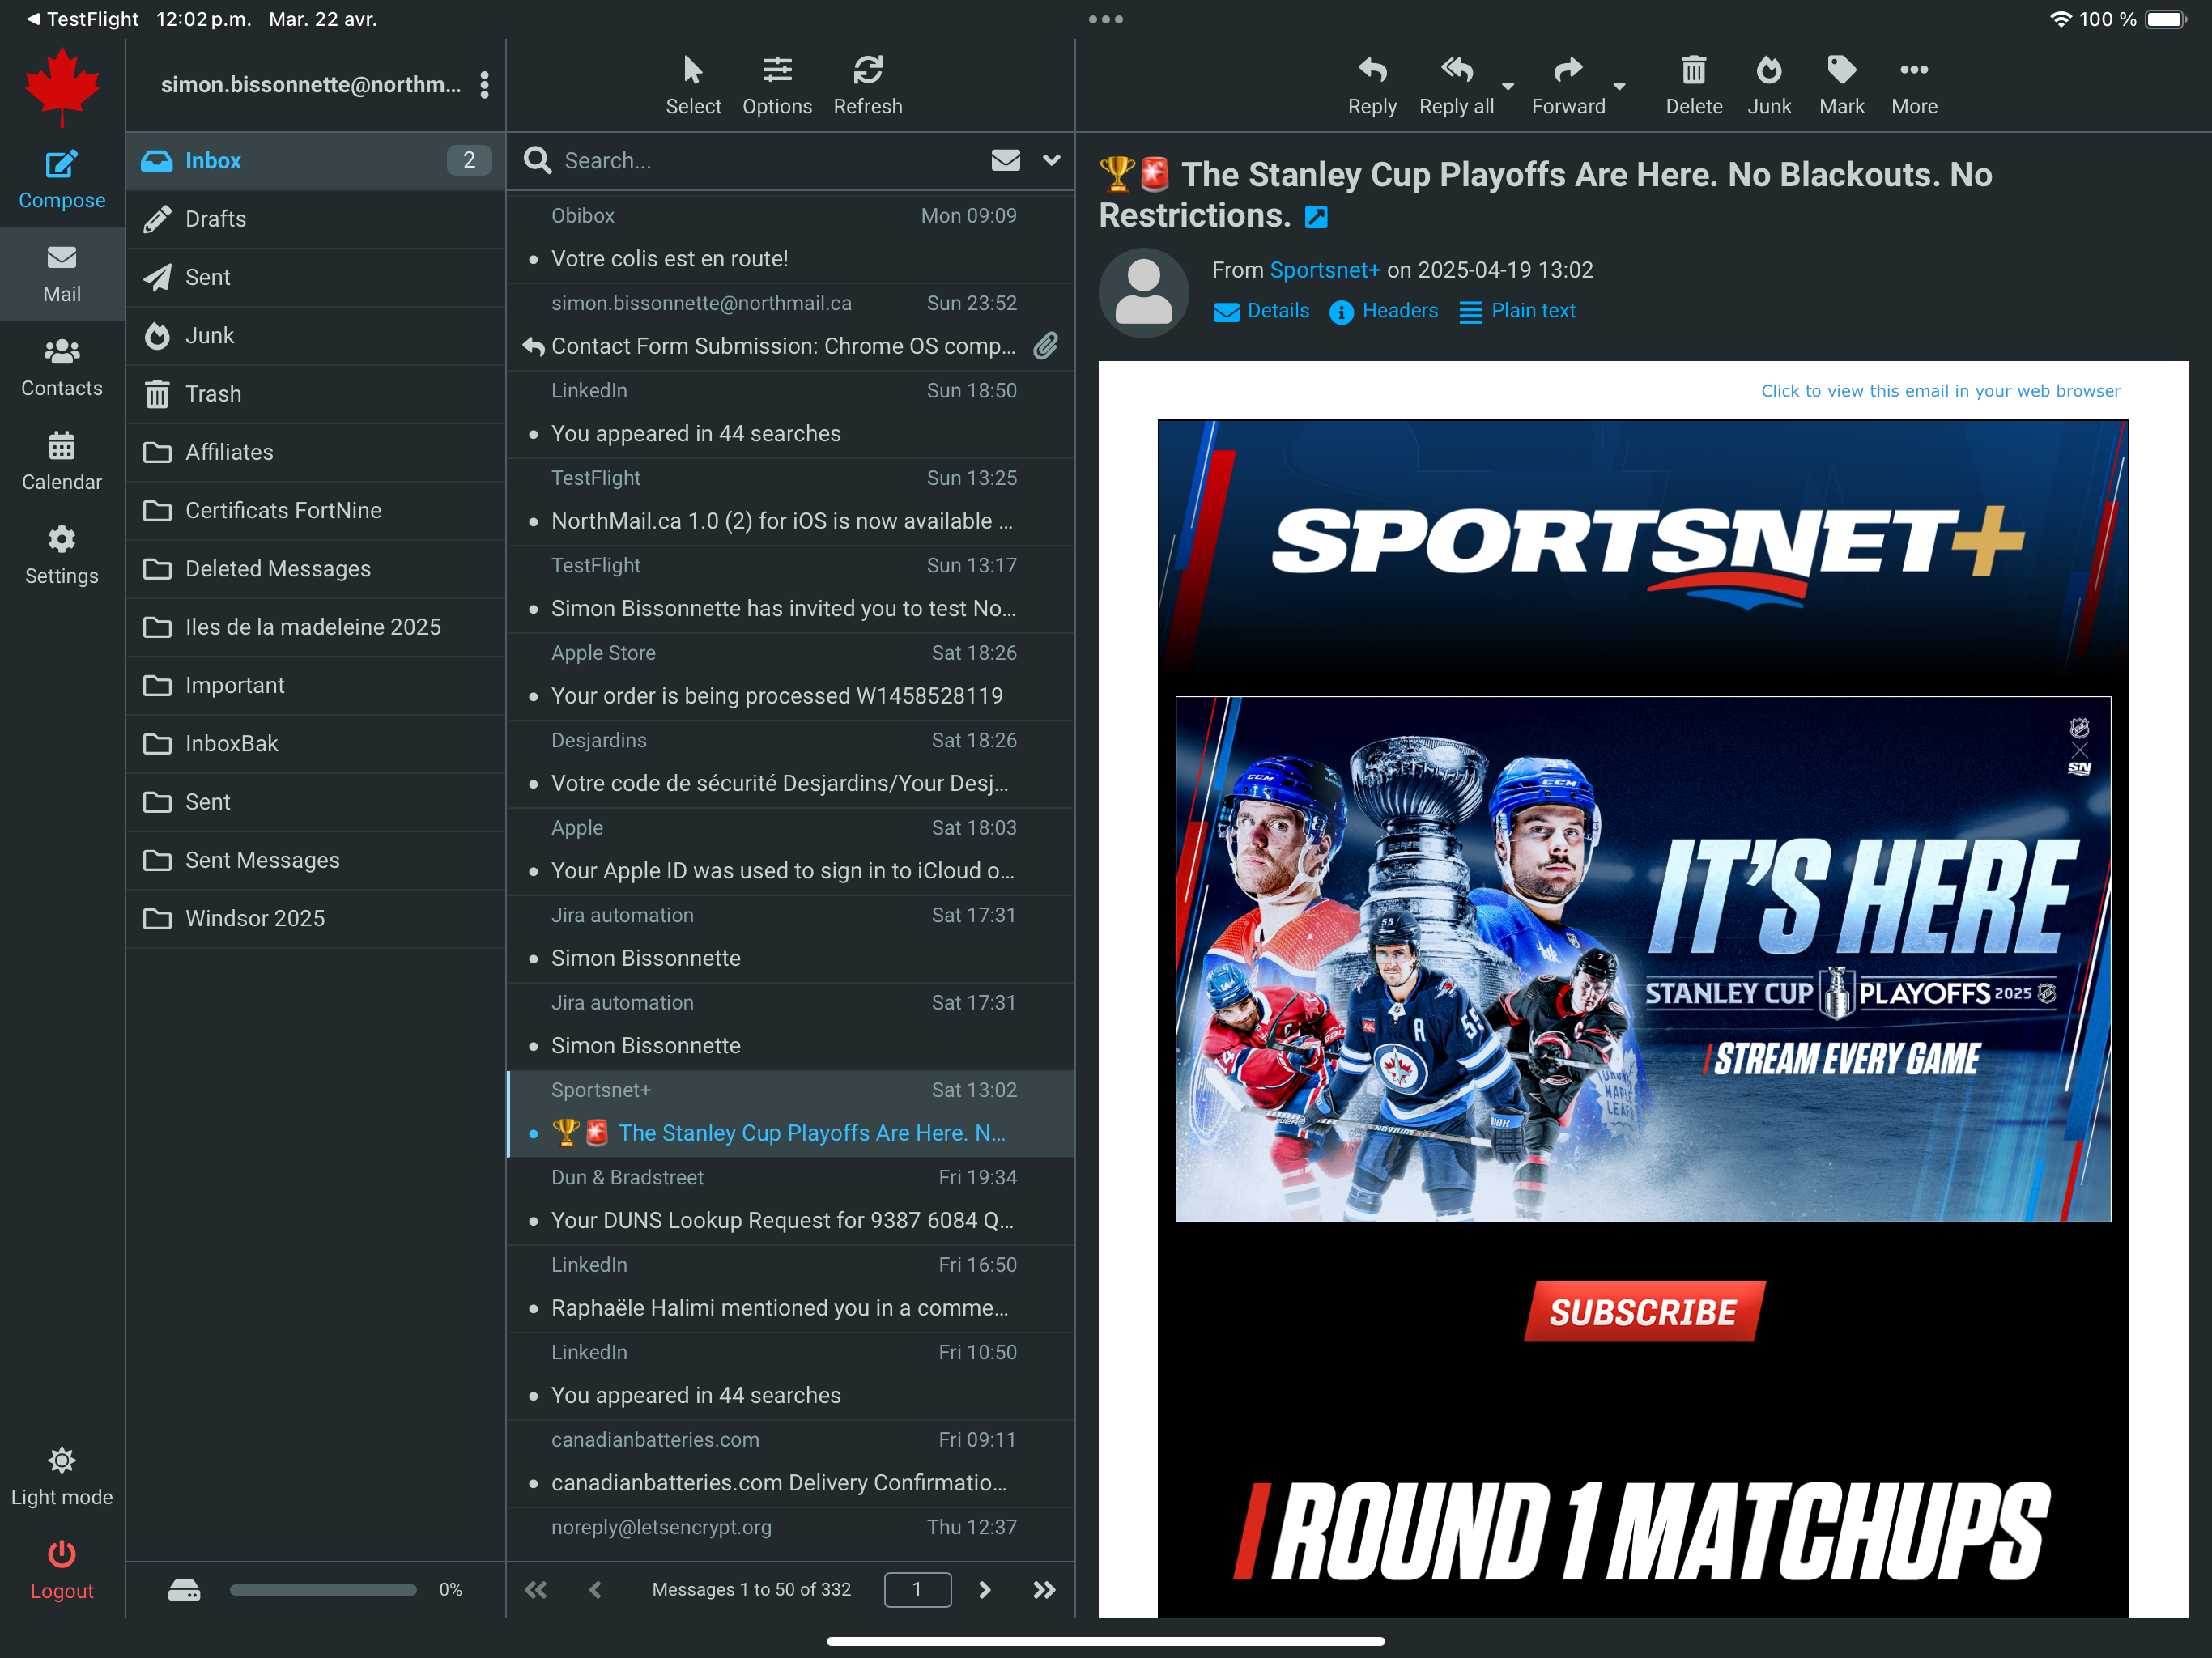This screenshot has width=2212, height=1658.
Task: Click the Search field
Action: click(770, 160)
